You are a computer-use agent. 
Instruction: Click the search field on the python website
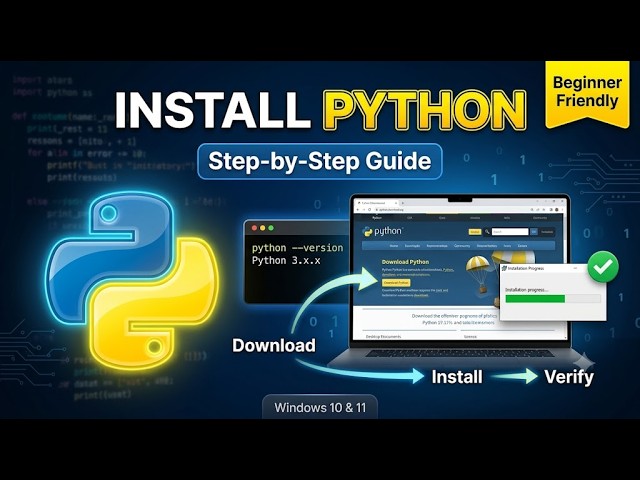pos(510,231)
